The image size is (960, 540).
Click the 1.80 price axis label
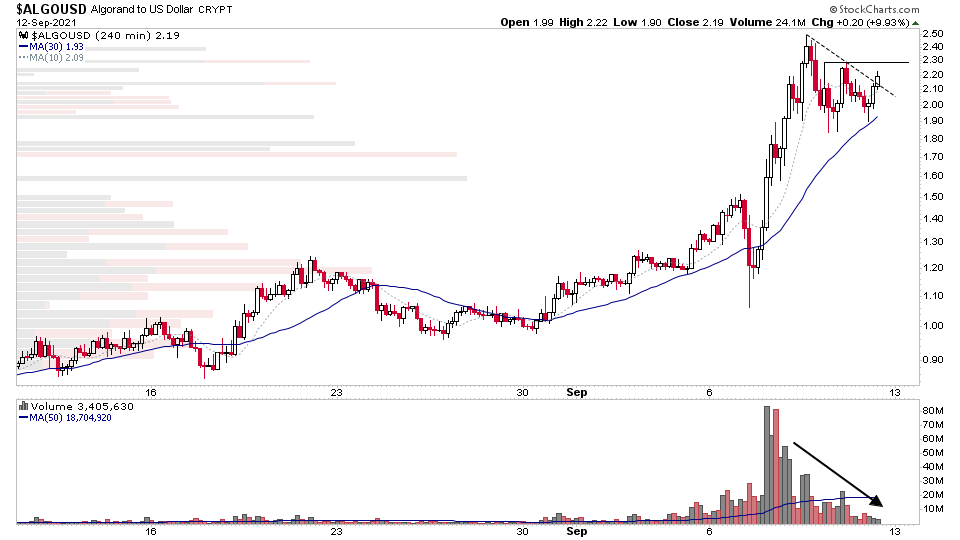pyautogui.click(x=932, y=139)
